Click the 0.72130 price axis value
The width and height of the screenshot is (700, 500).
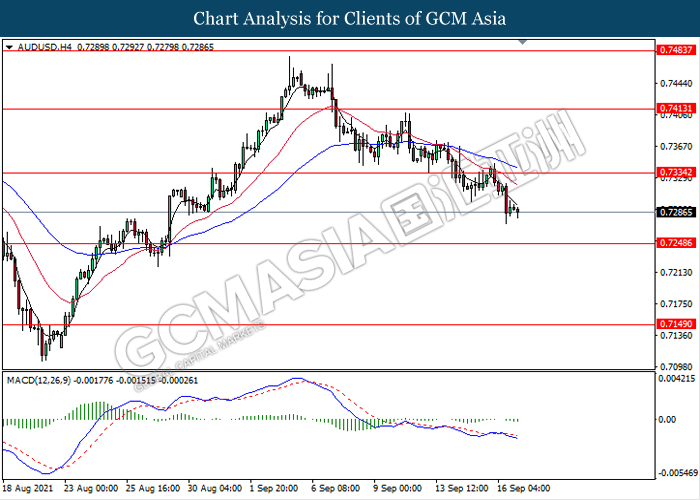pyautogui.click(x=676, y=272)
